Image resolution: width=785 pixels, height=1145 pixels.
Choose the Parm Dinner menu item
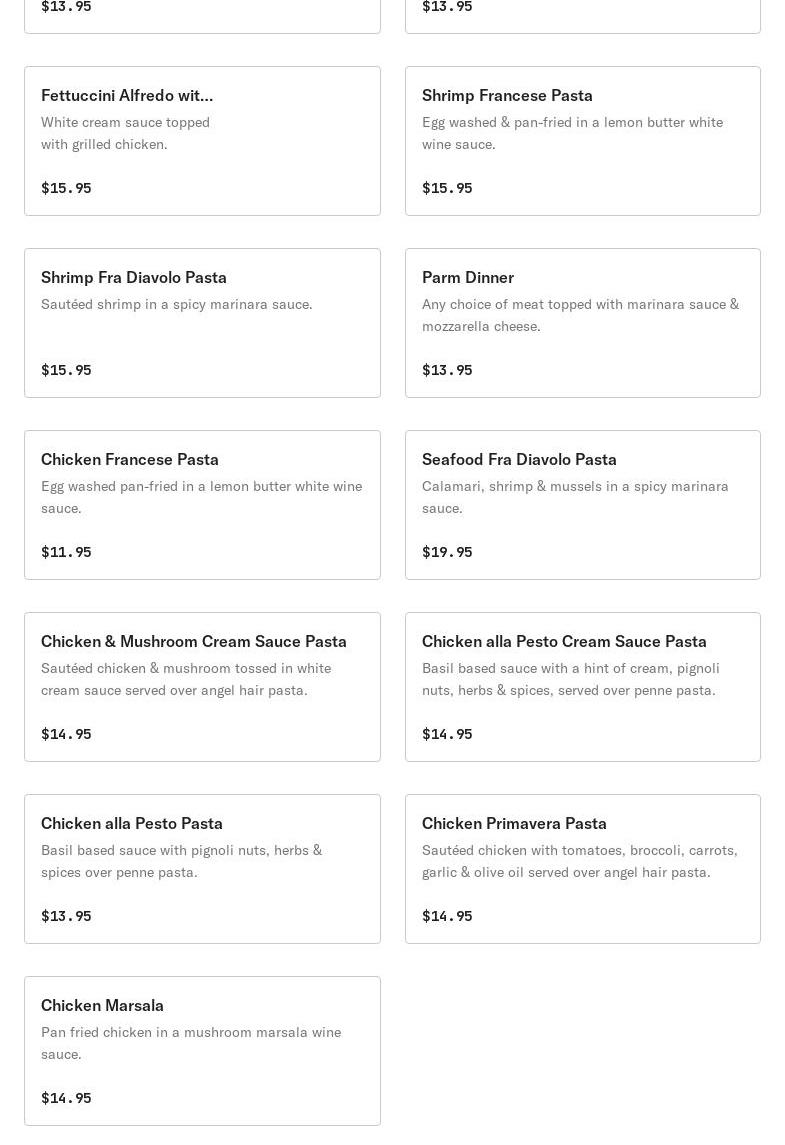[x=468, y=278]
